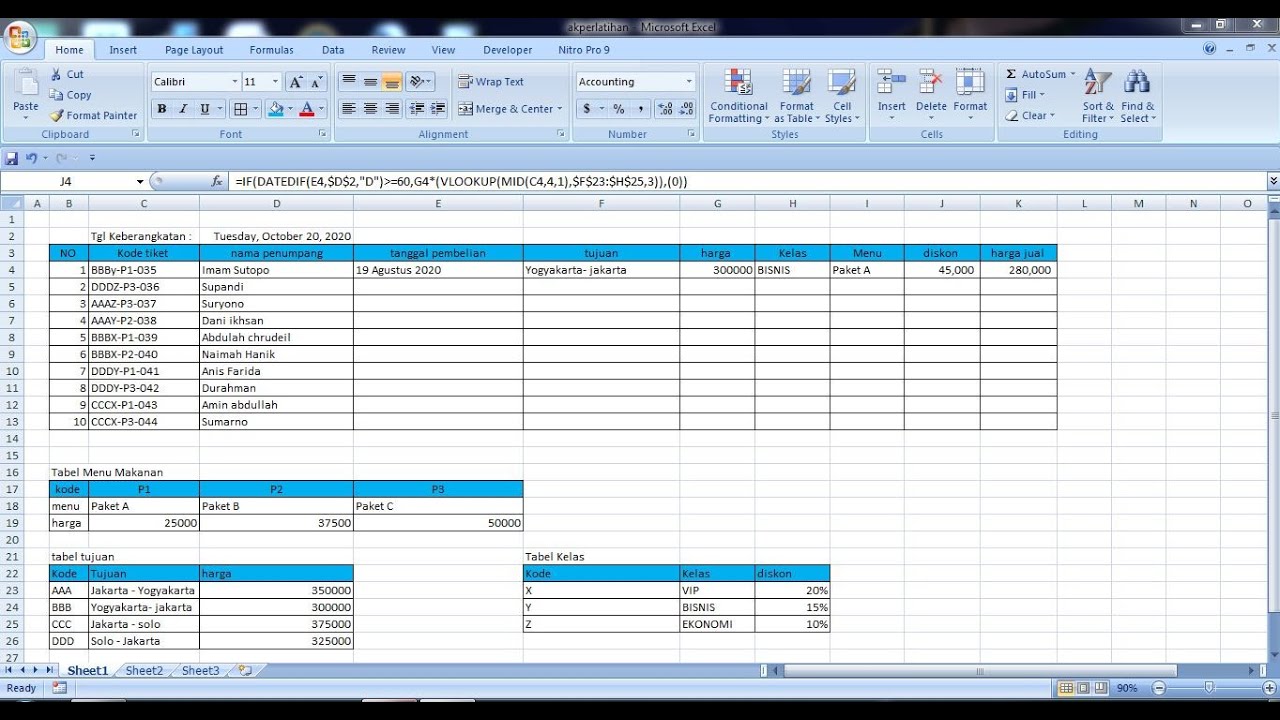Screen dimensions: 1280x720
Task: Switch to the Insert ribbon tab
Action: [x=123, y=50]
